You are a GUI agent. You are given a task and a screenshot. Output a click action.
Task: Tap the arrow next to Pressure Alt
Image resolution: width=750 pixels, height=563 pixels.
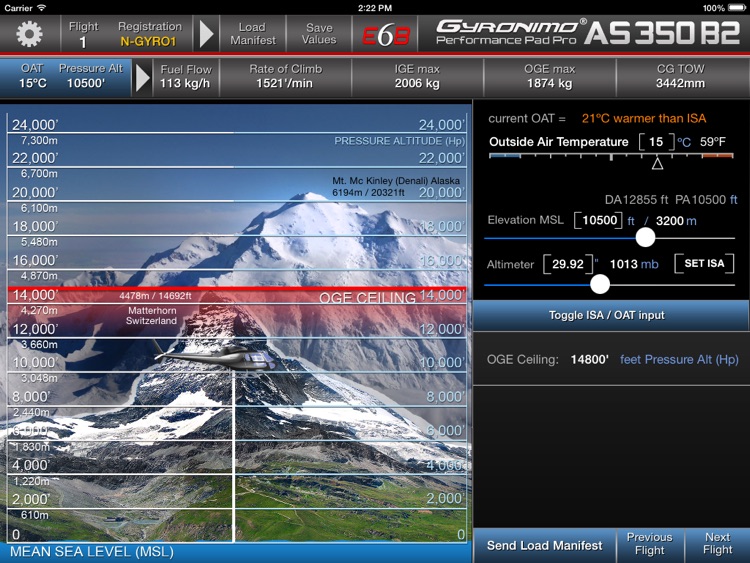[143, 77]
